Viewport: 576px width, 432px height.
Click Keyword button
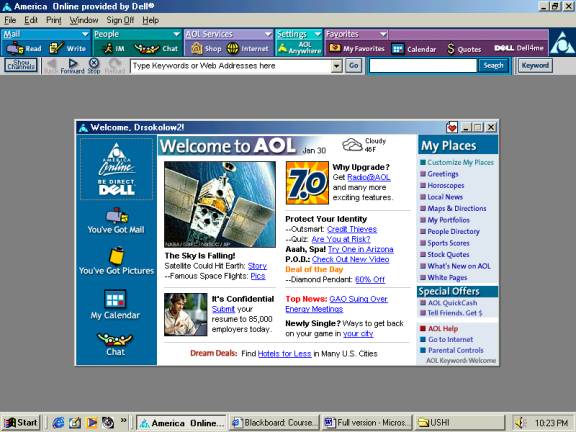535,66
